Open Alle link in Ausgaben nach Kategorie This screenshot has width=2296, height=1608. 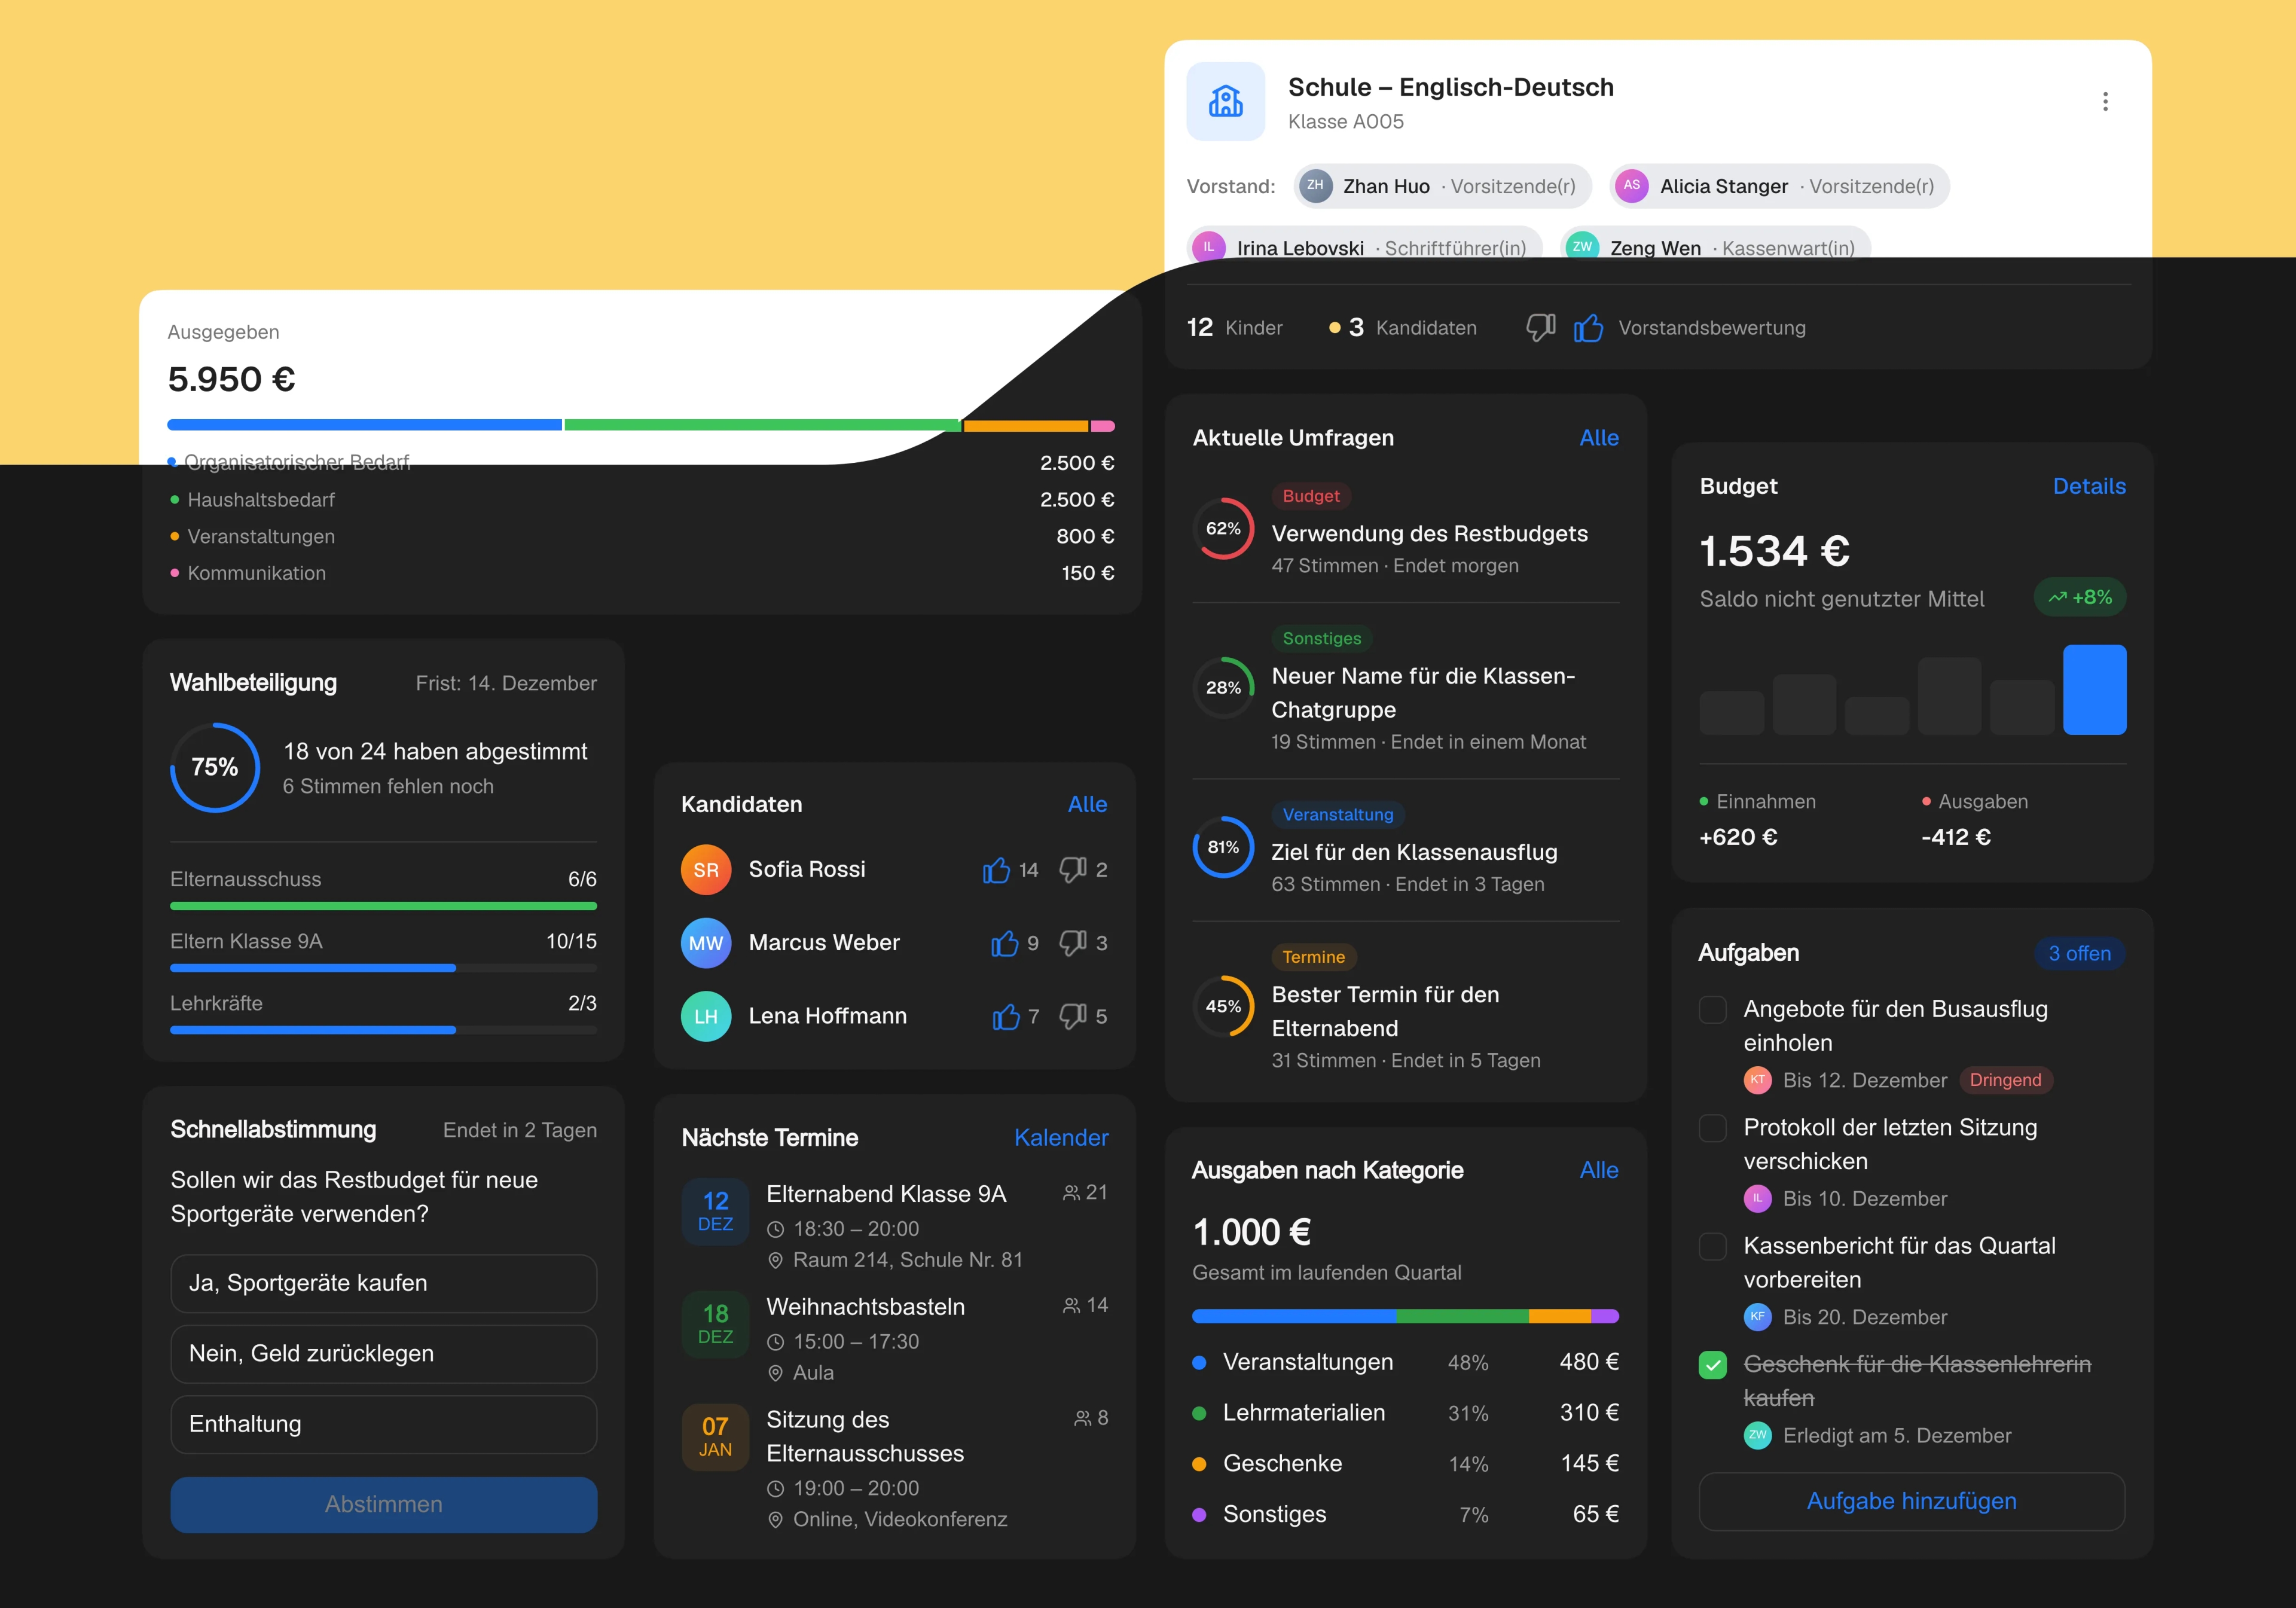1599,1170
